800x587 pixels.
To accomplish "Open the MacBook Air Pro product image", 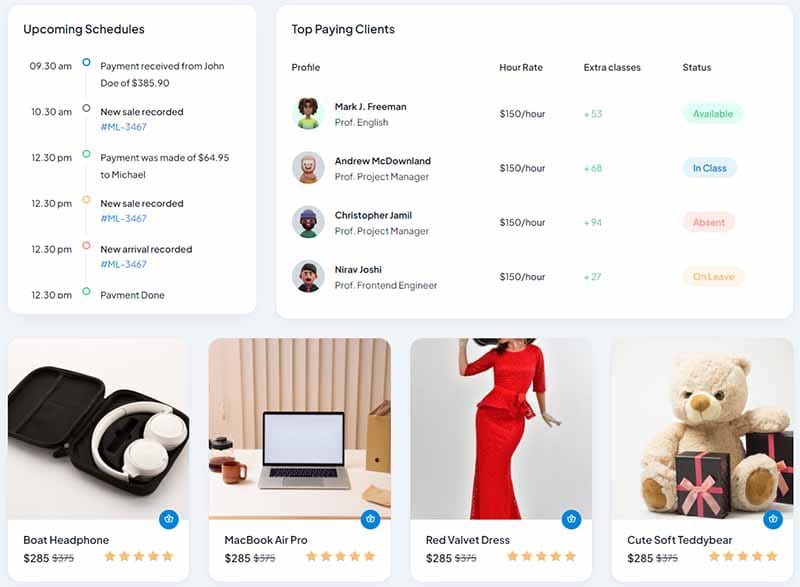I will coord(300,428).
